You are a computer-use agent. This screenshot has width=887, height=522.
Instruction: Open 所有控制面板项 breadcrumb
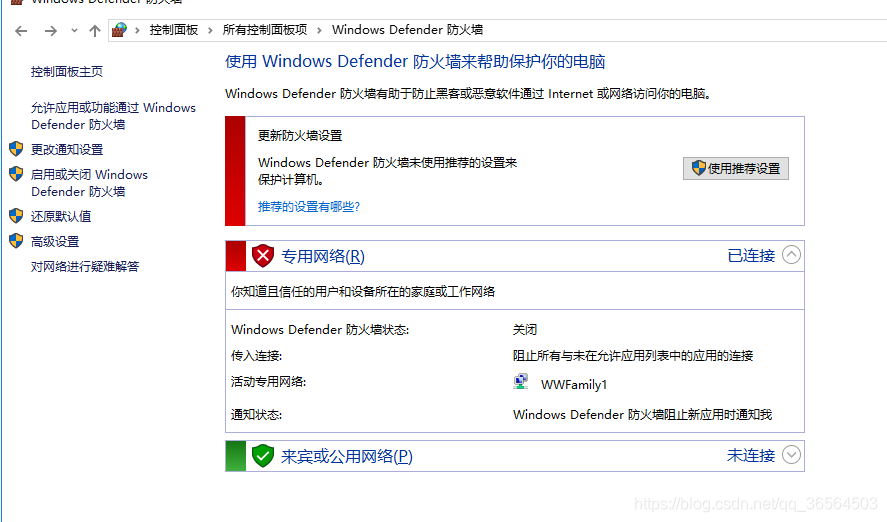tap(265, 30)
